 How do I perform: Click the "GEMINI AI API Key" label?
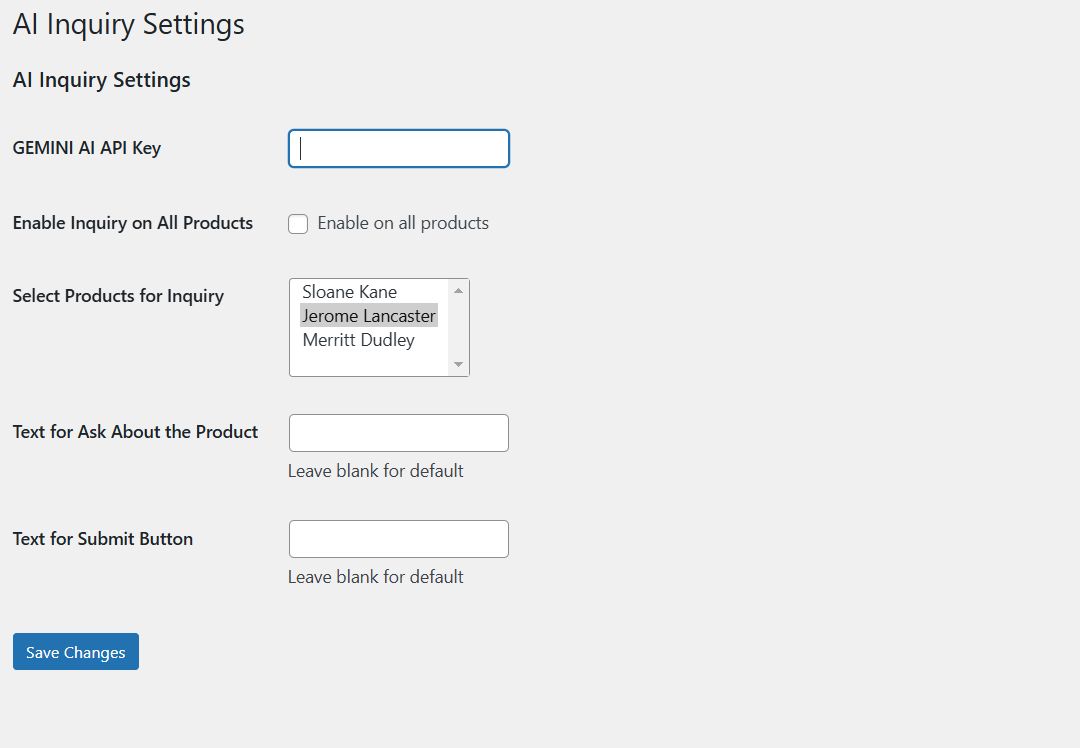point(87,148)
